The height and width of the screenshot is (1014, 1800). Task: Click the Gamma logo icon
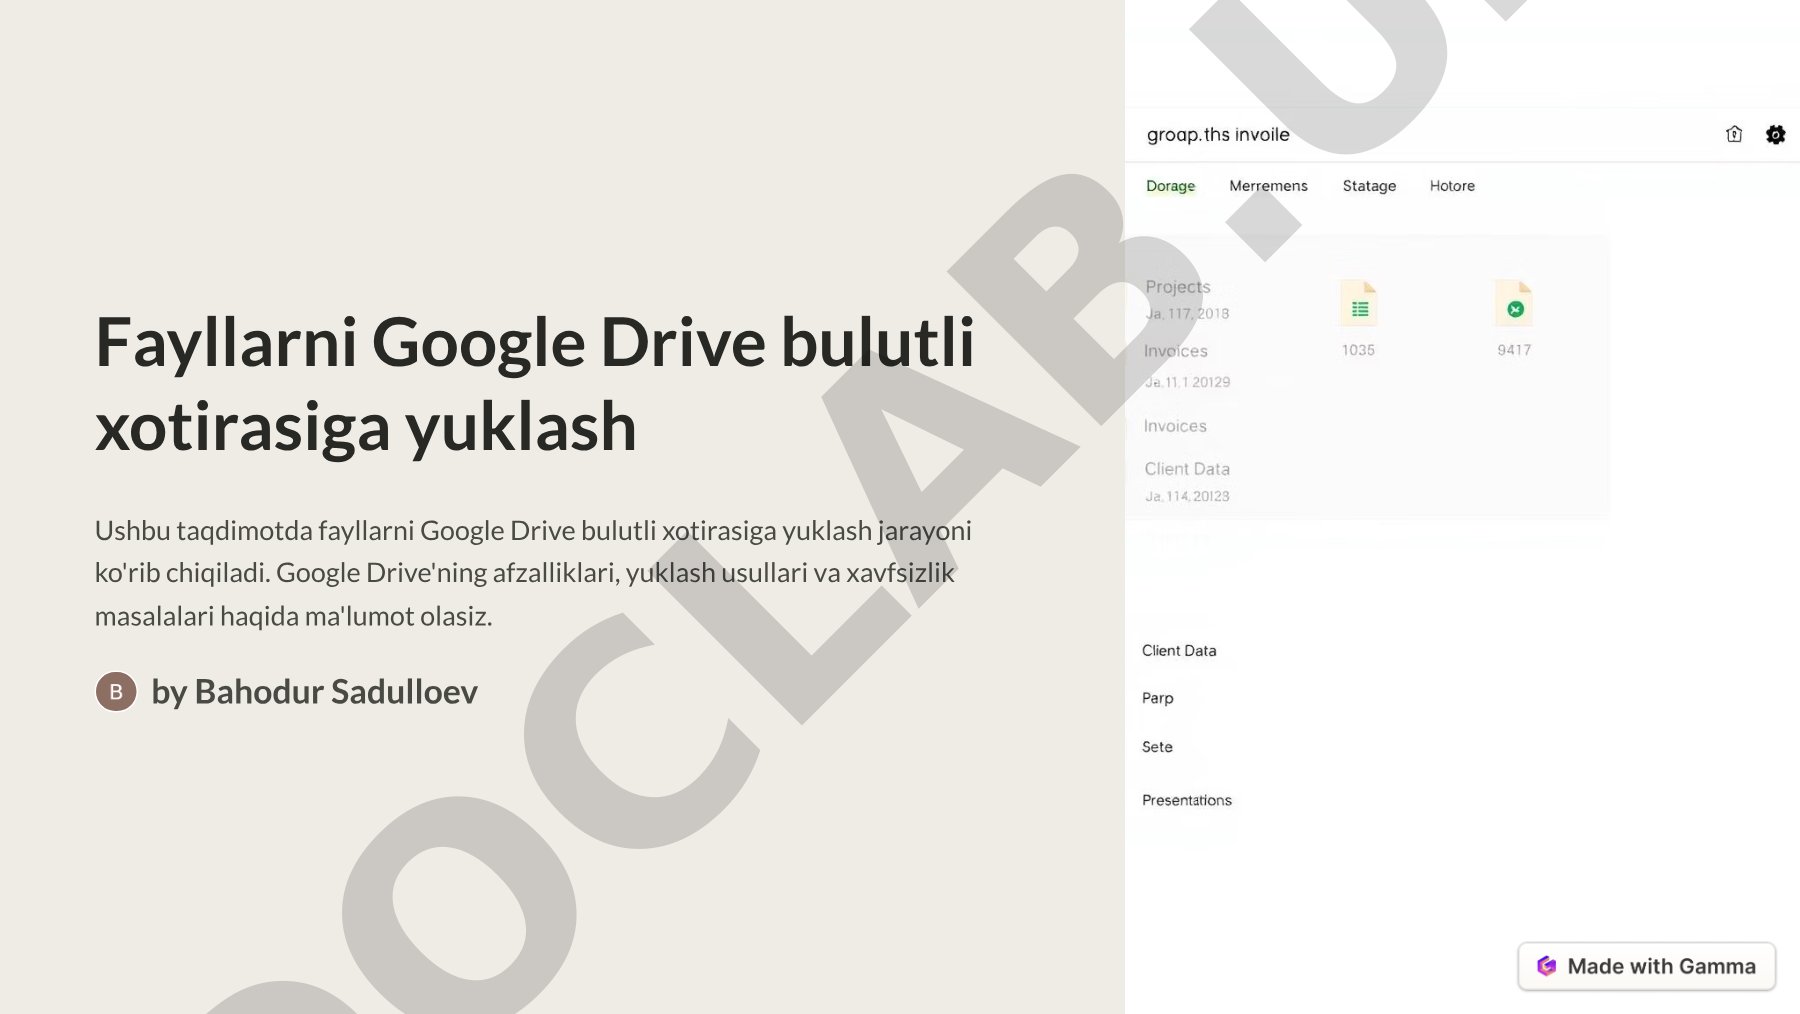[1547, 966]
